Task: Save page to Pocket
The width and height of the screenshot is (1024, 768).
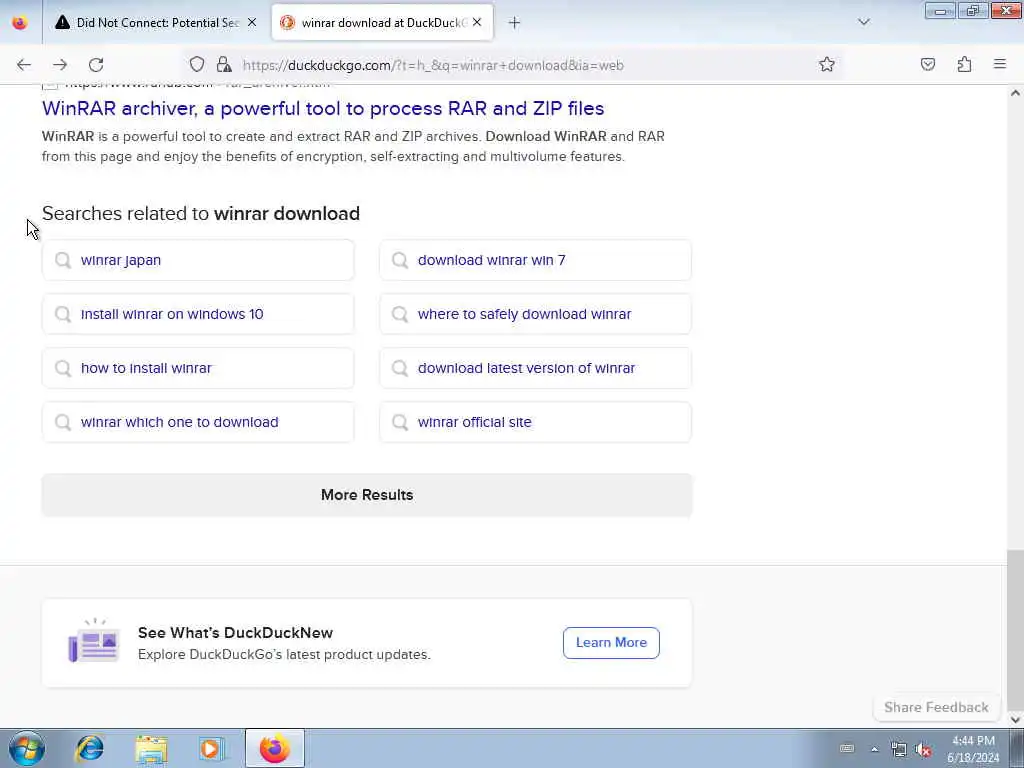Action: pyautogui.click(x=928, y=64)
